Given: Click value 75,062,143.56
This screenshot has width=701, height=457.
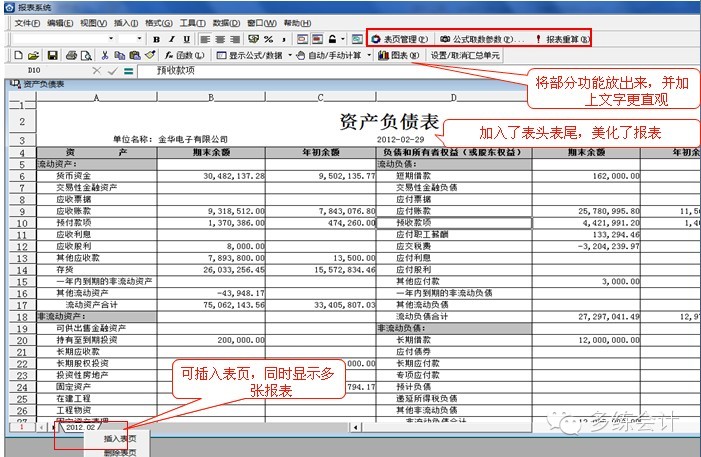Looking at the screenshot, I should [234, 305].
